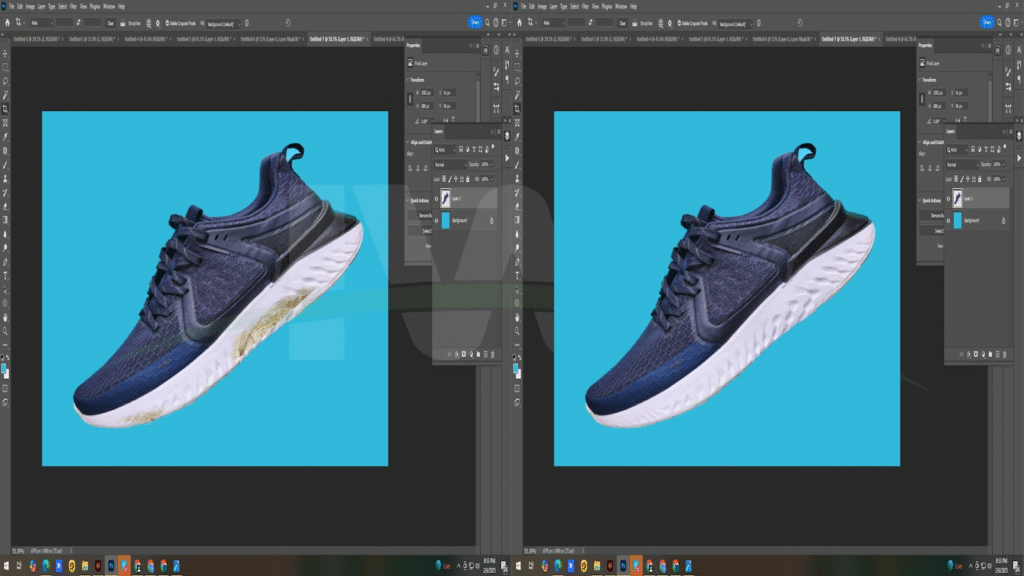Hide Layer 1 in the left window
Viewport: 1024px width, 576px height.
[x=437, y=199]
